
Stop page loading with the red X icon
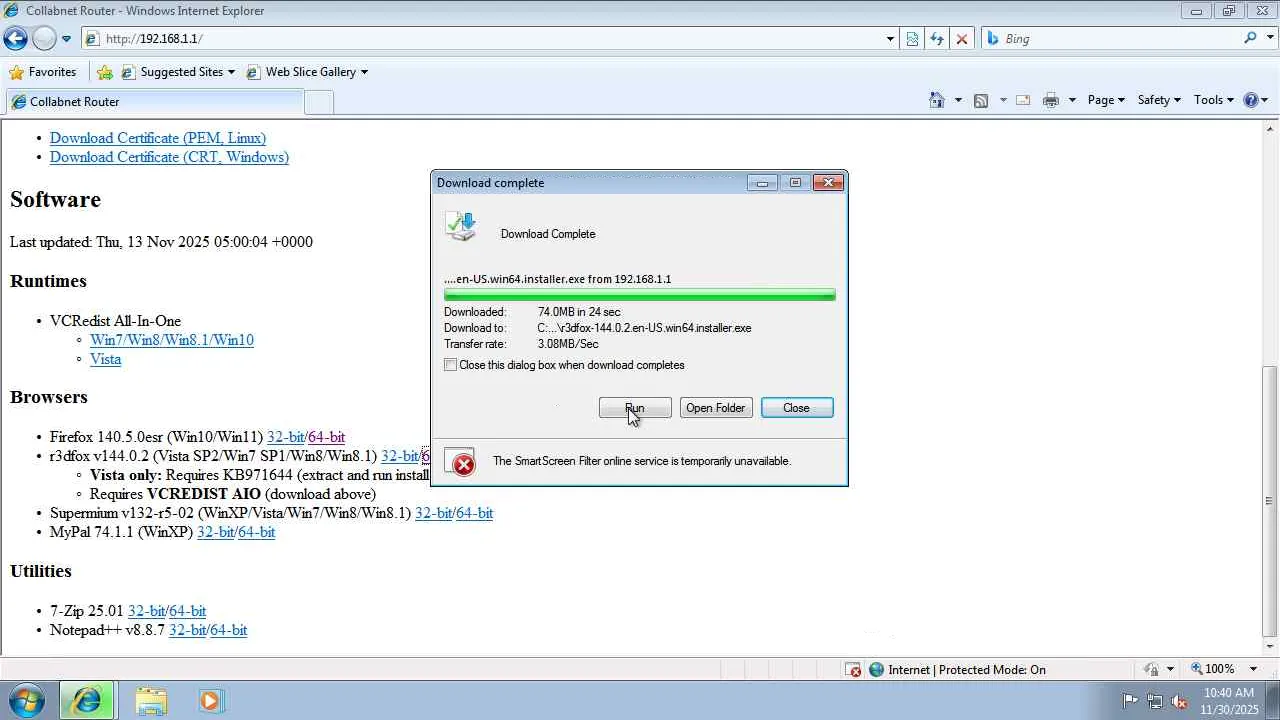[962, 39]
